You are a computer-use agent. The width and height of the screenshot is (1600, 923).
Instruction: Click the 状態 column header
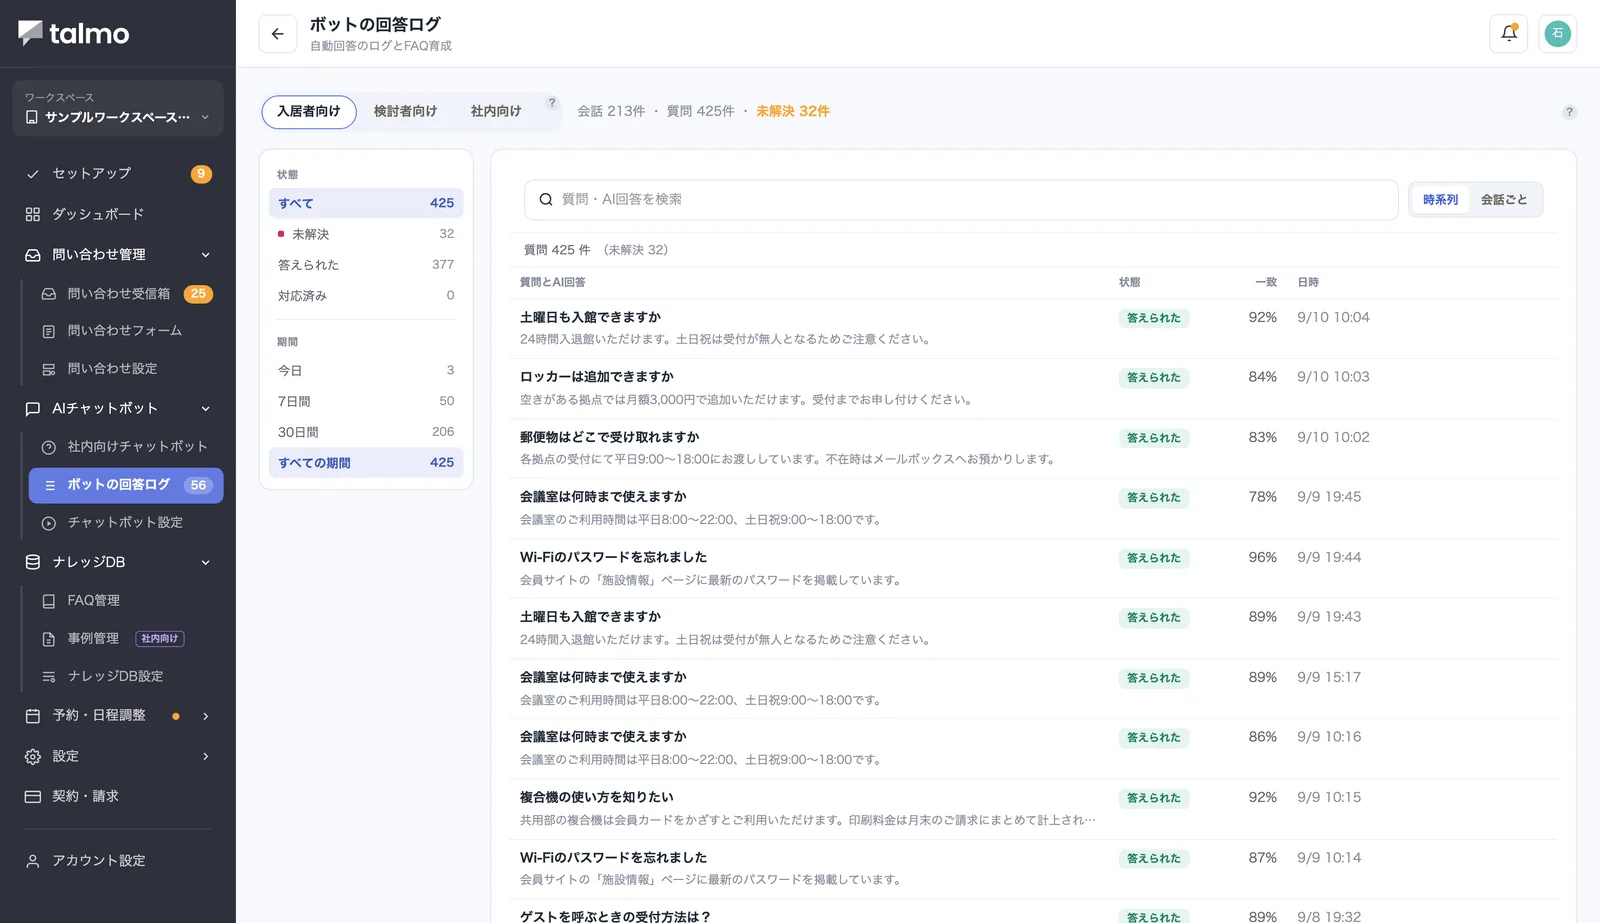1130,283
